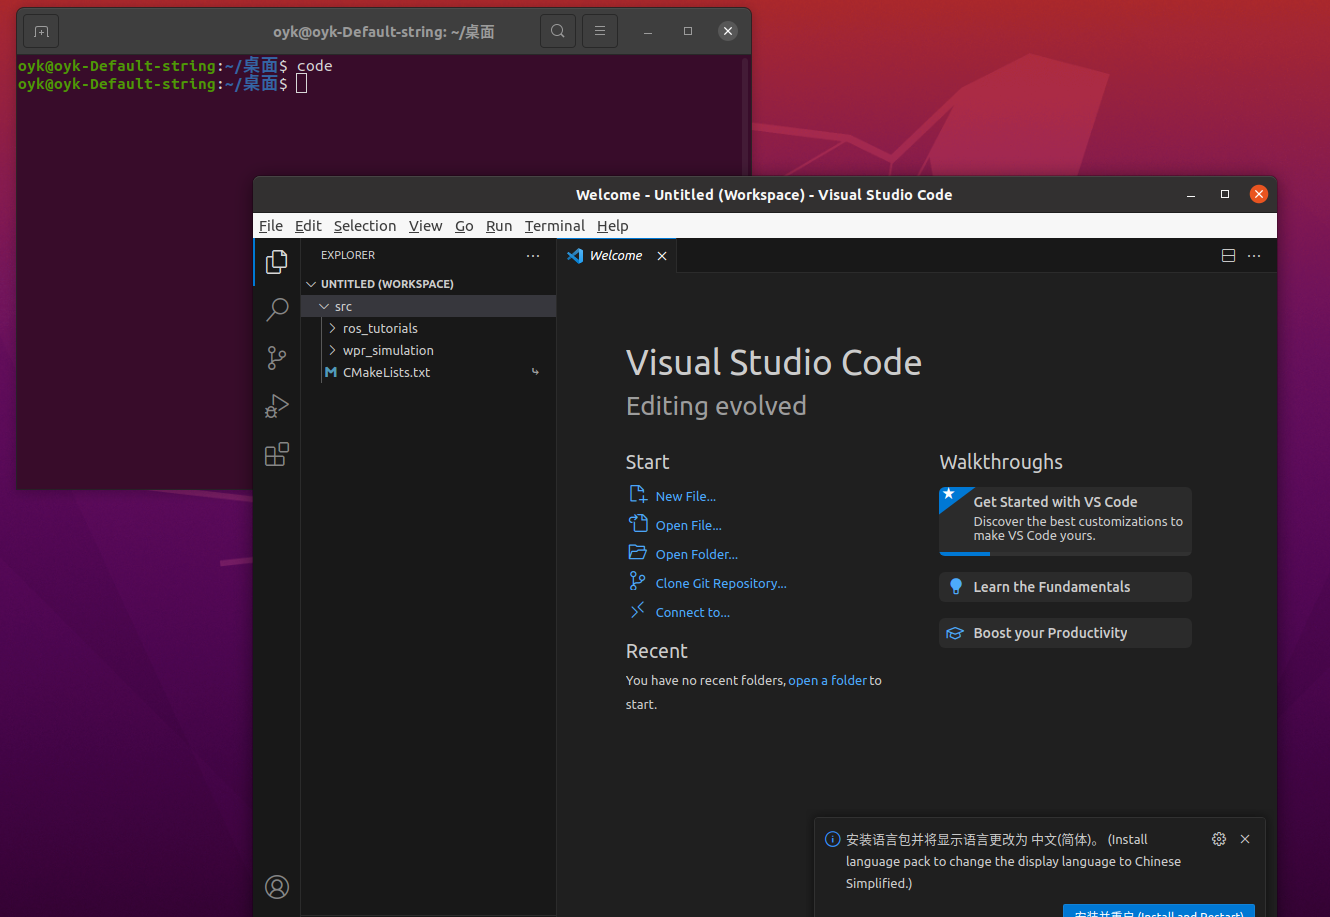Open editor more actions ellipsis

pos(1255,256)
